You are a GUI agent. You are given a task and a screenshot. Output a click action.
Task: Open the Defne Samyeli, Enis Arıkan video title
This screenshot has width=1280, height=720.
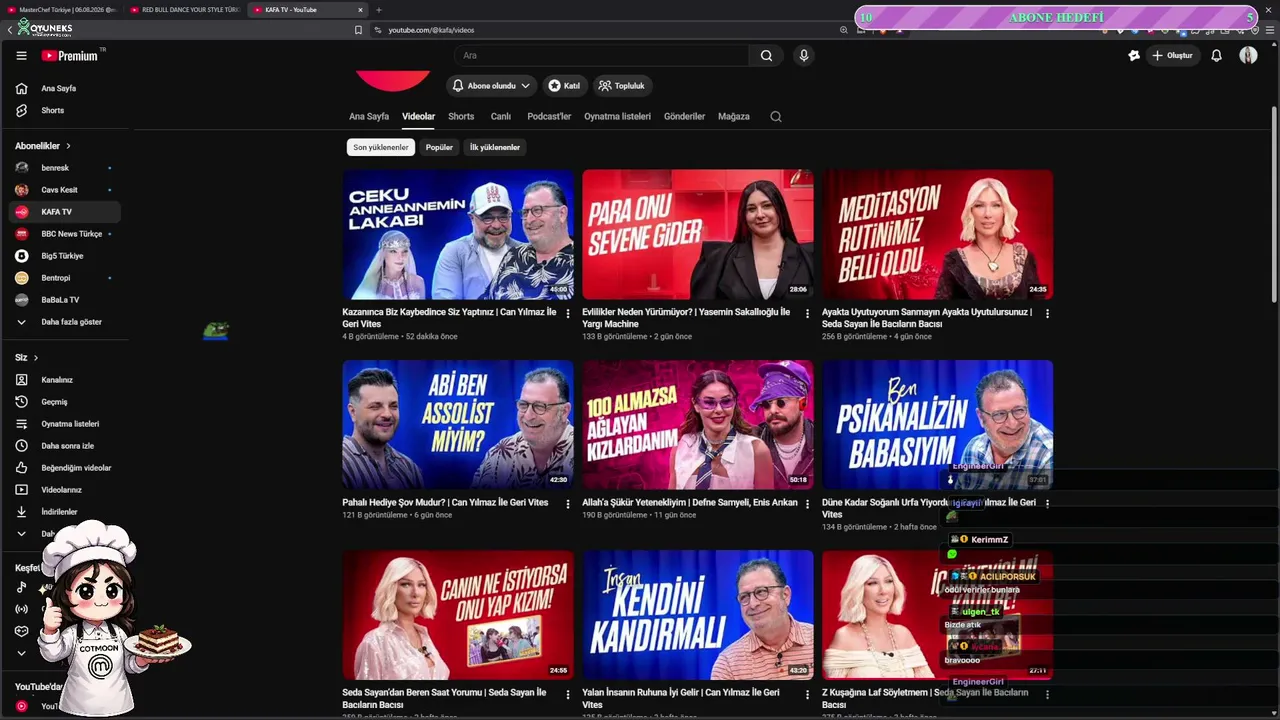pos(690,503)
